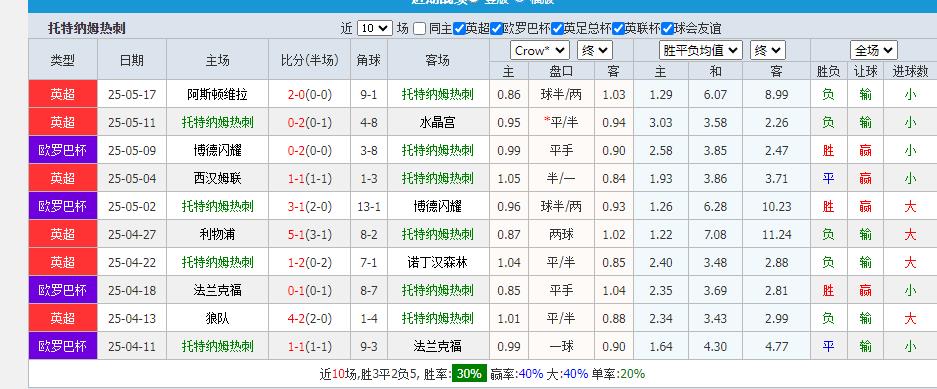Click the score 0-2(0-1)
Image resolution: width=937 pixels, height=389 pixels.
click(310, 122)
